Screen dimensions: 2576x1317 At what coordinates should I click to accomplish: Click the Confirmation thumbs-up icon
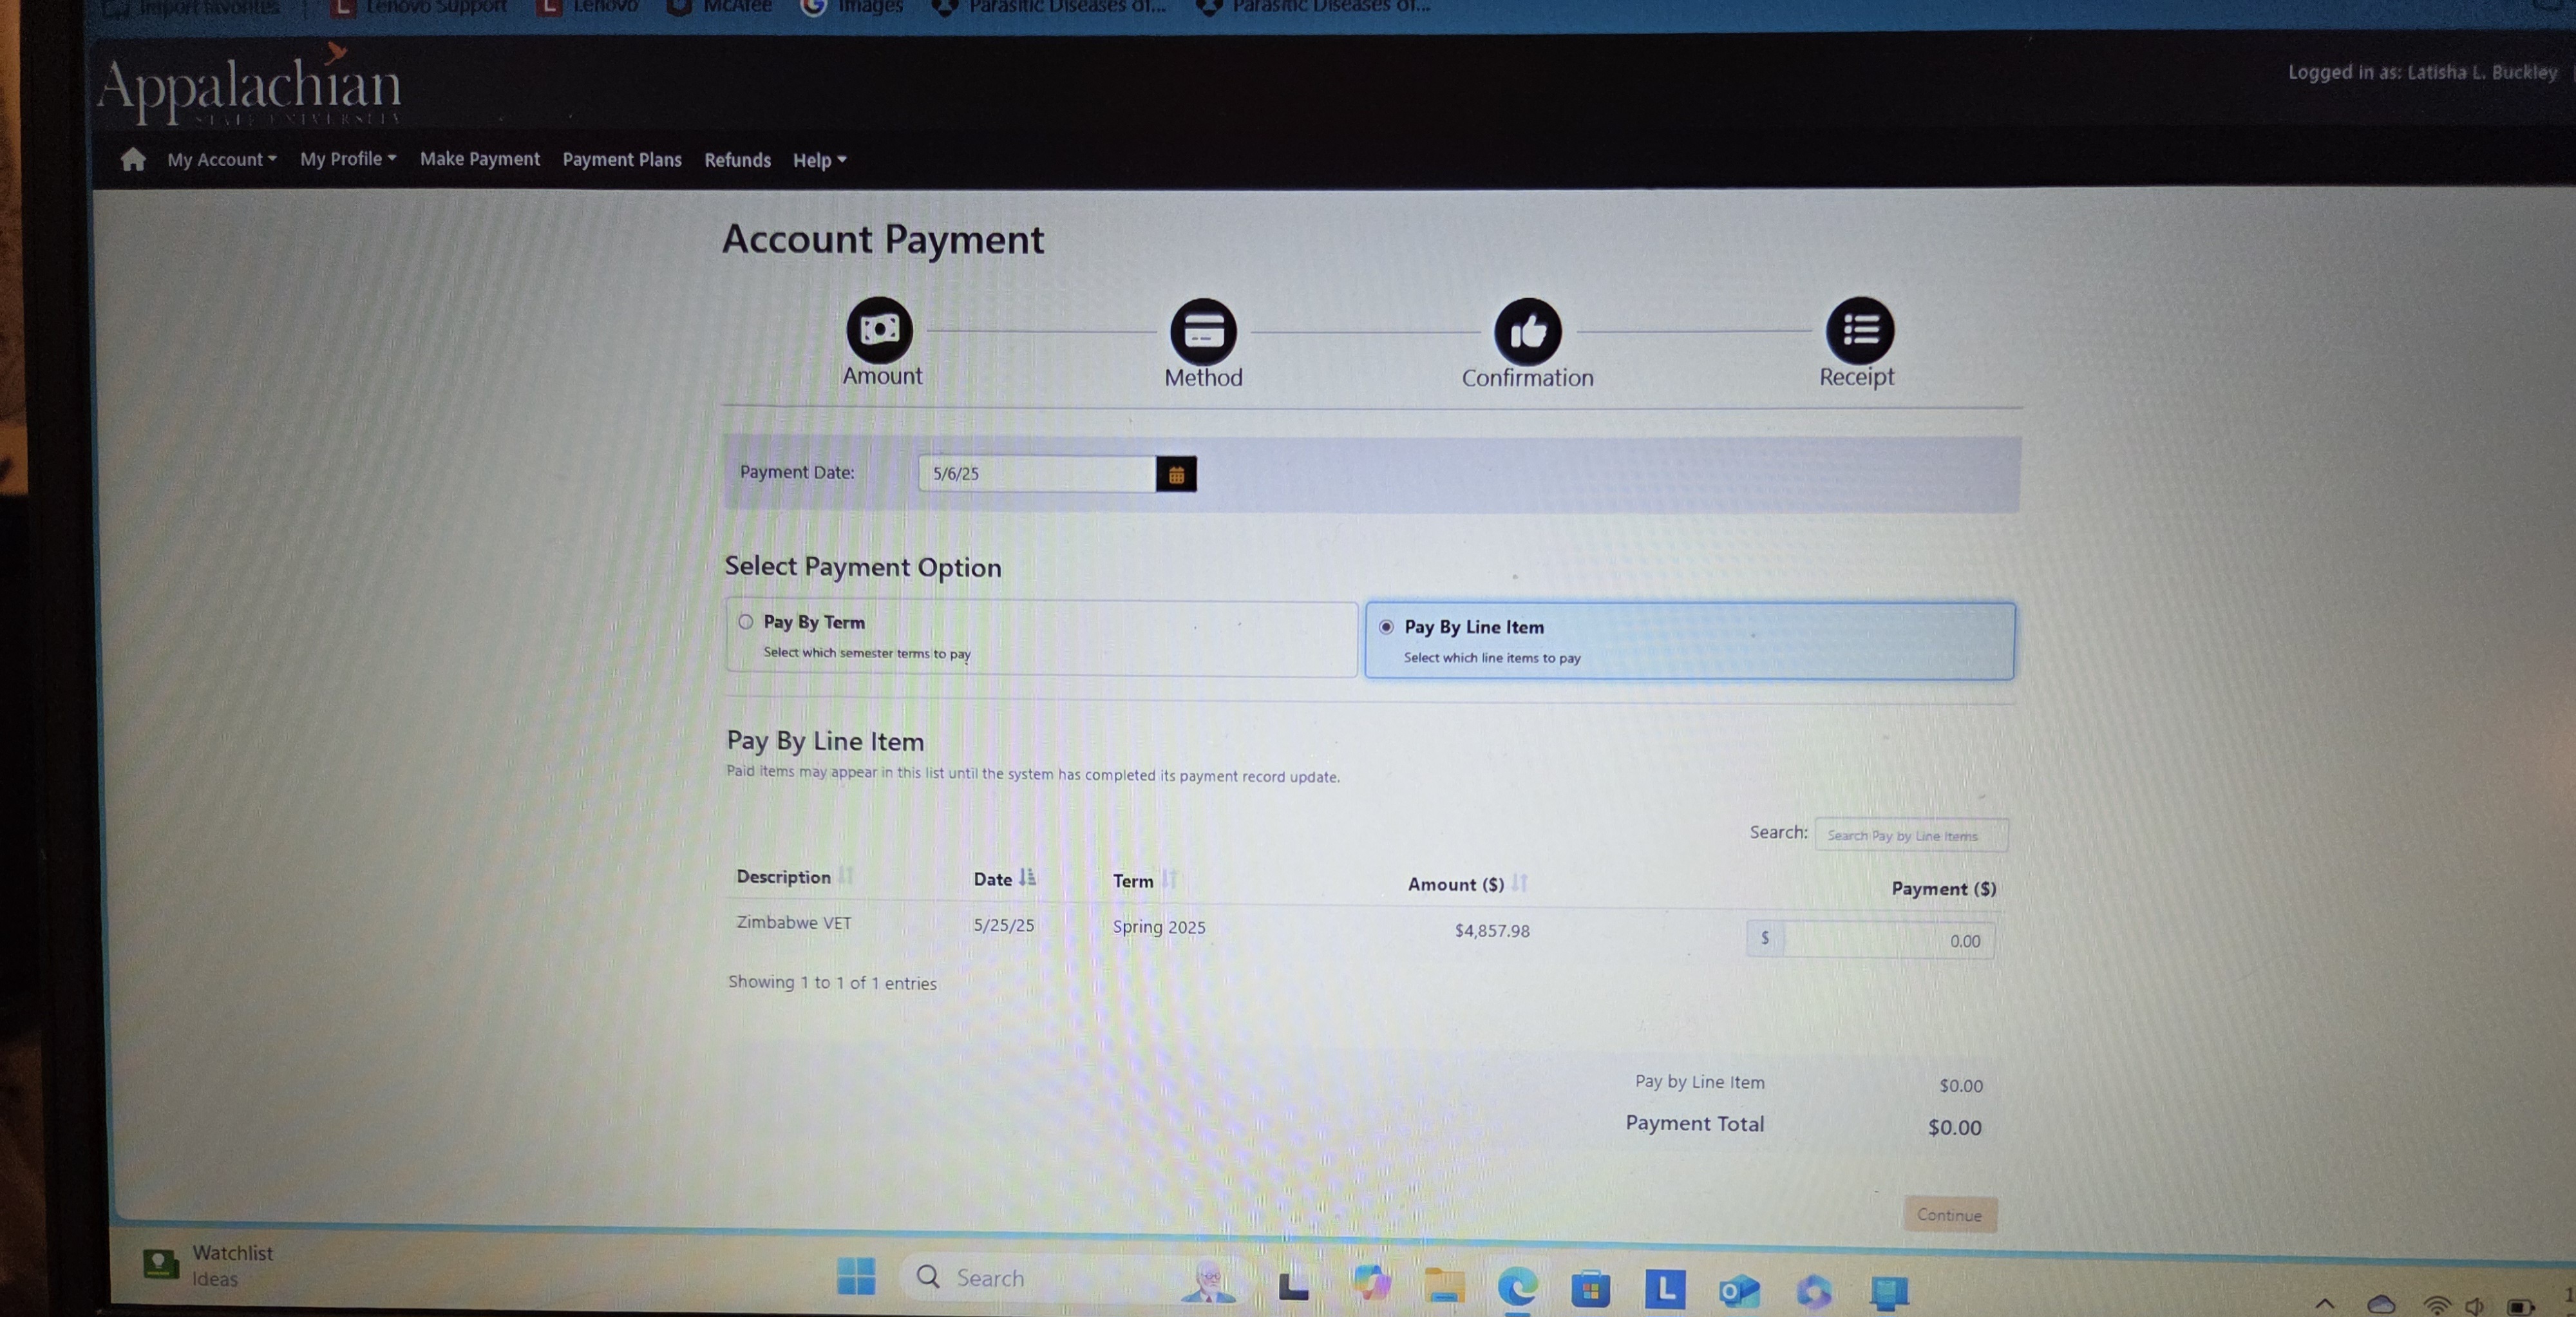pyautogui.click(x=1527, y=332)
